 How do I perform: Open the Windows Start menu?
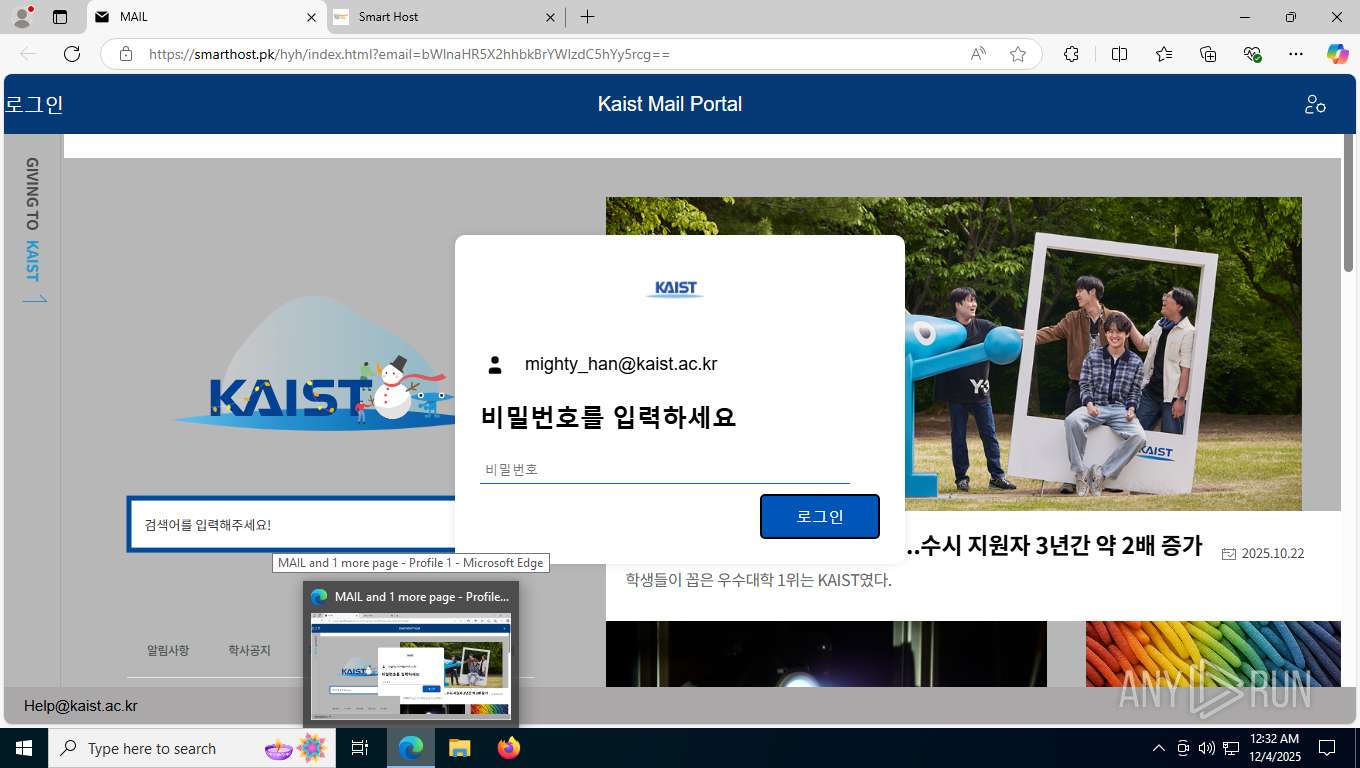pyautogui.click(x=24, y=748)
